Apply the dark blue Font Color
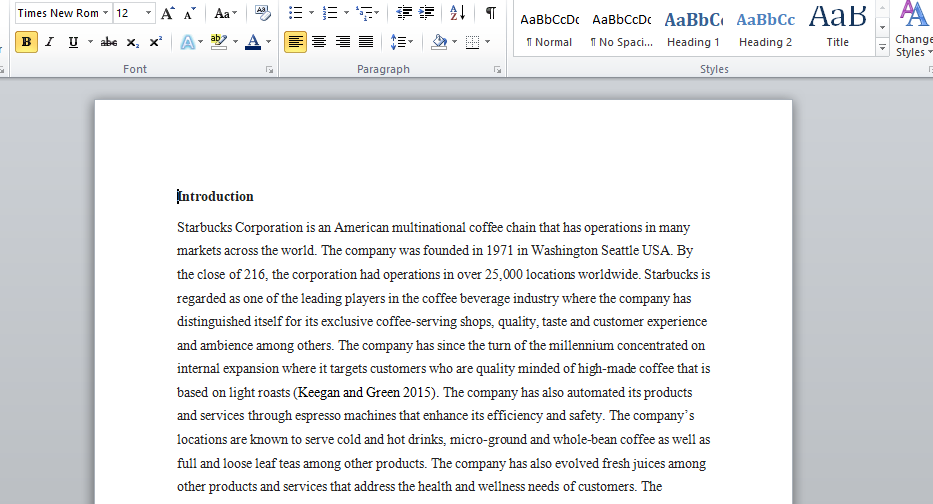This screenshot has width=933, height=504. [x=253, y=42]
